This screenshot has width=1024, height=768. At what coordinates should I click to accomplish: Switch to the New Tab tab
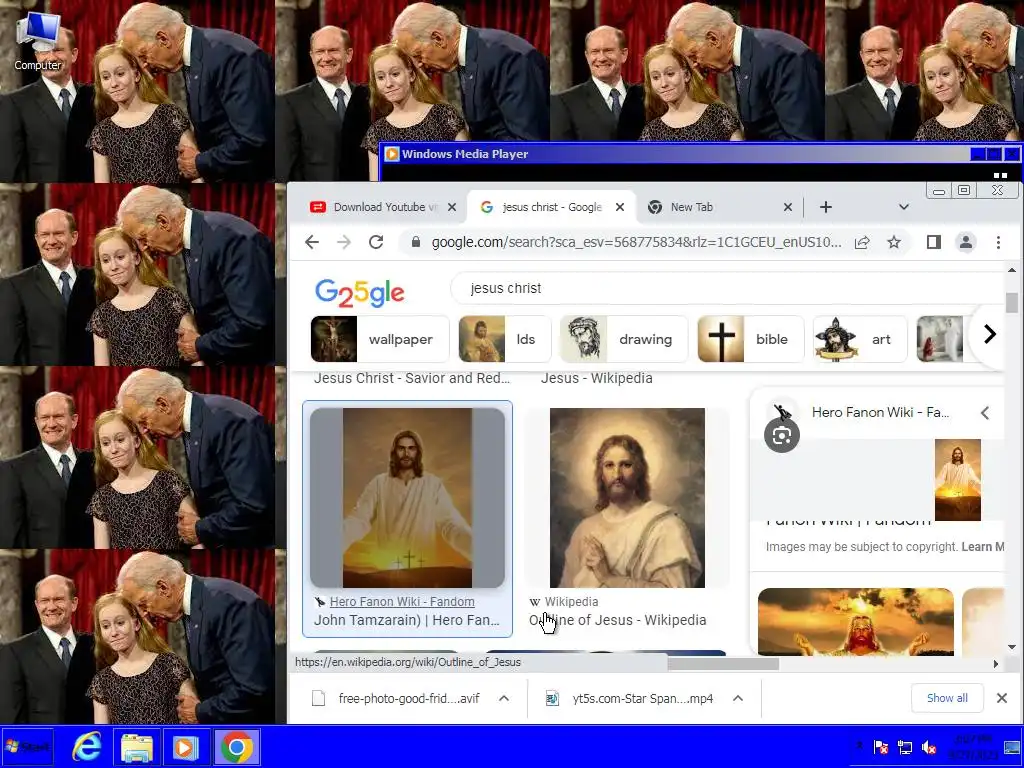click(718, 207)
